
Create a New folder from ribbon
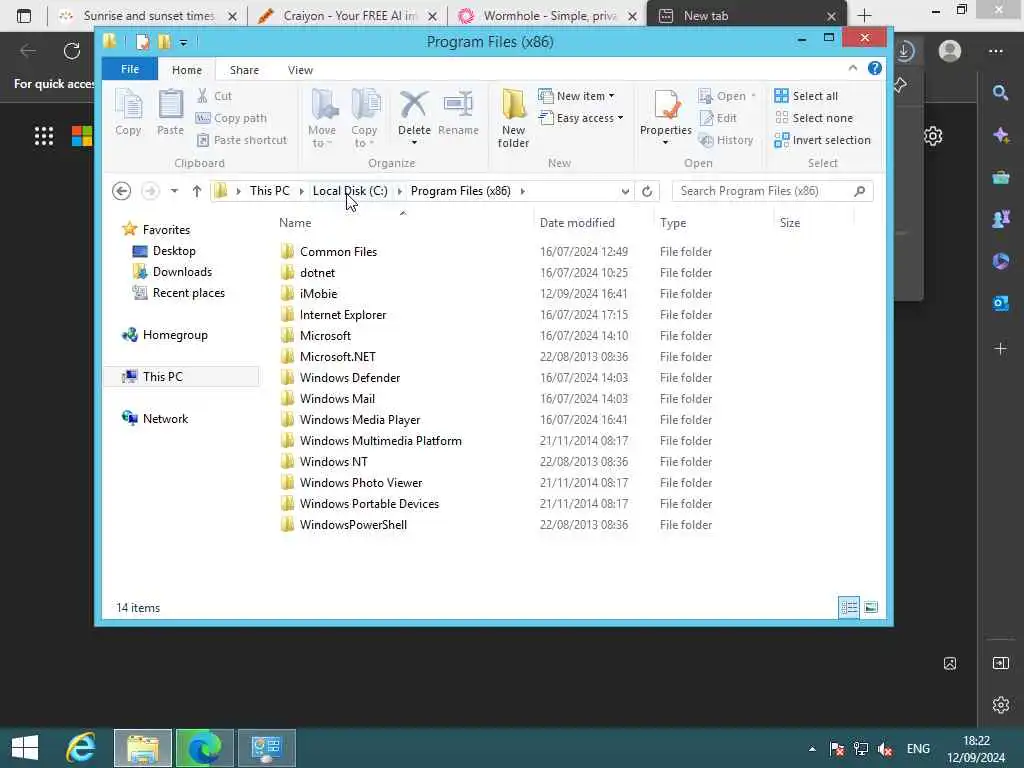click(x=513, y=118)
